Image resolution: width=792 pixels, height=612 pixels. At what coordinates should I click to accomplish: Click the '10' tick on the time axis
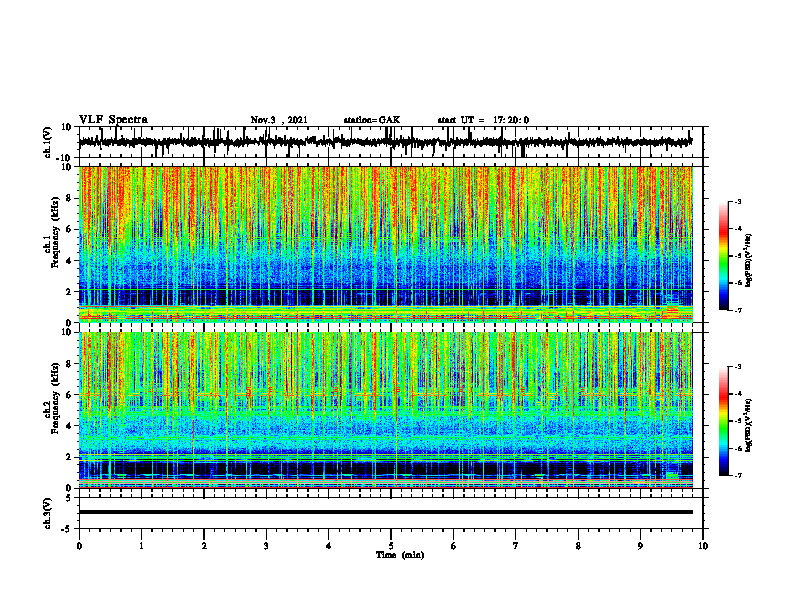click(703, 546)
